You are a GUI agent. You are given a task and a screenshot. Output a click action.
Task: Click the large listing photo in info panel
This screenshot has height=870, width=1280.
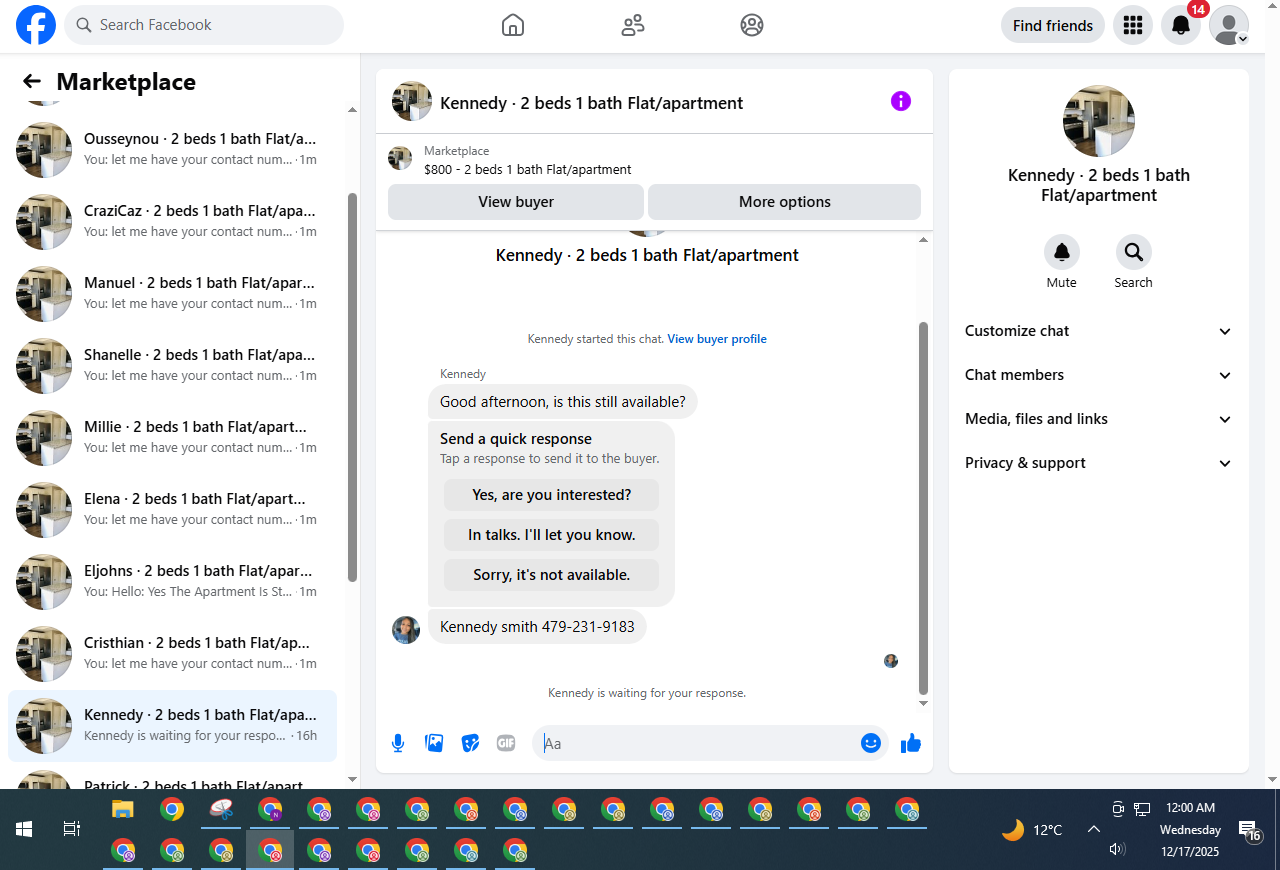[1099, 121]
